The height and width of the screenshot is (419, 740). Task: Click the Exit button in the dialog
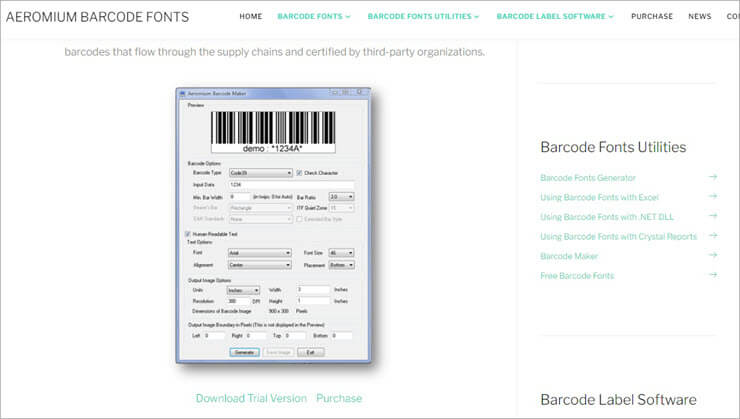pyautogui.click(x=311, y=352)
